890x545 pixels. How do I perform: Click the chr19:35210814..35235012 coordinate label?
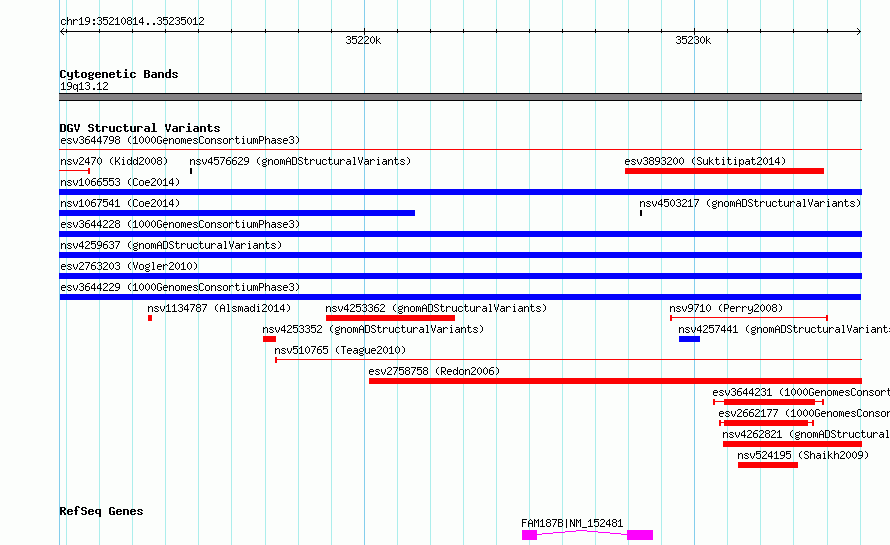(132, 22)
